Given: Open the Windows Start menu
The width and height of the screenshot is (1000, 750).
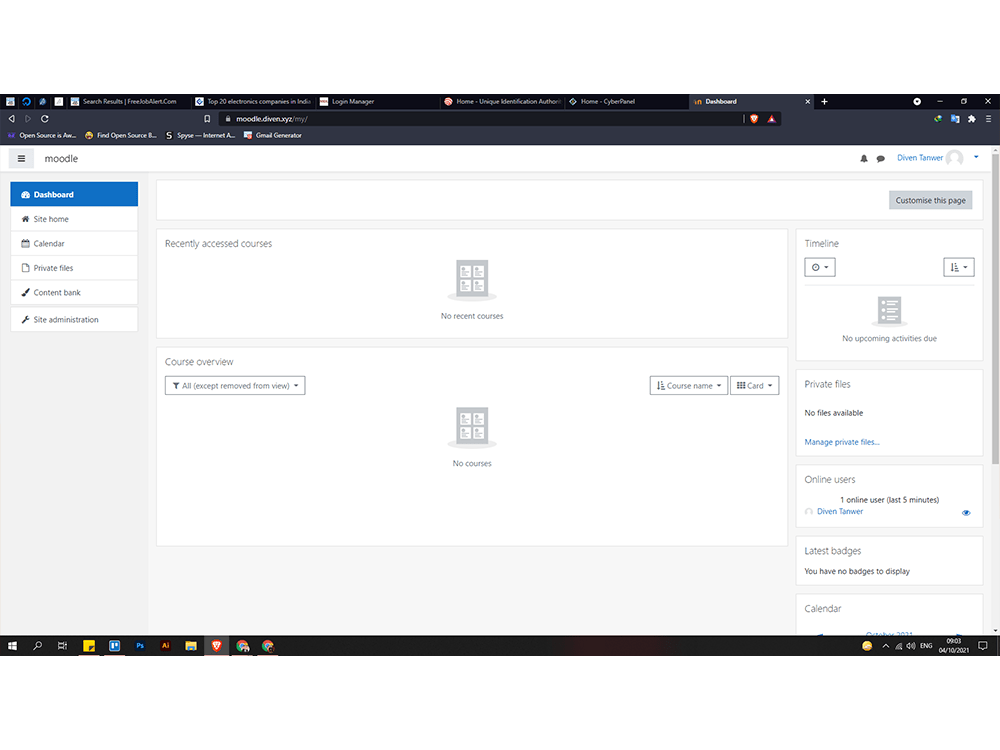Looking at the screenshot, I should pos(12,646).
